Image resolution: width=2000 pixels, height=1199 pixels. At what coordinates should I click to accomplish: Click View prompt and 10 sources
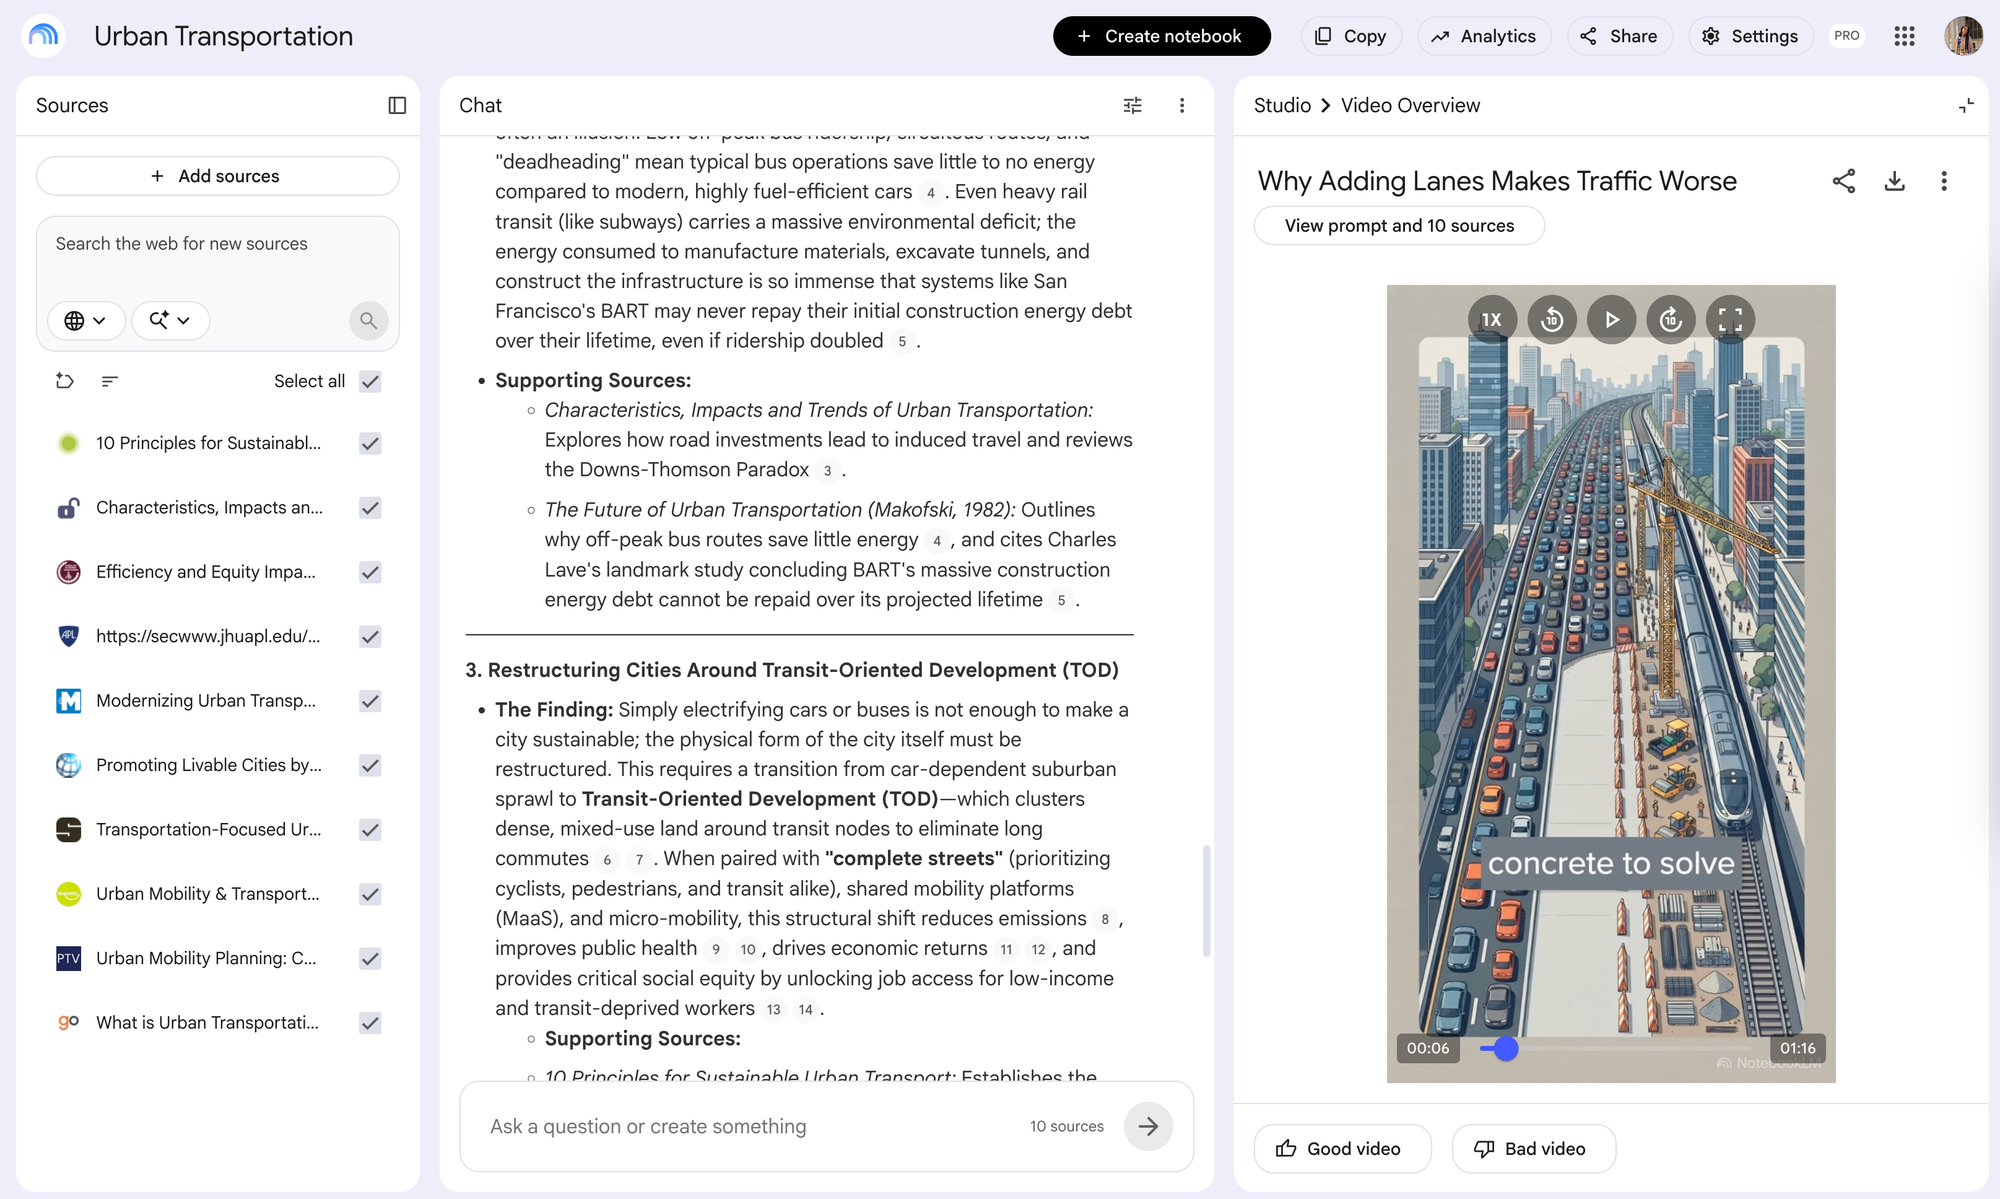(1399, 226)
